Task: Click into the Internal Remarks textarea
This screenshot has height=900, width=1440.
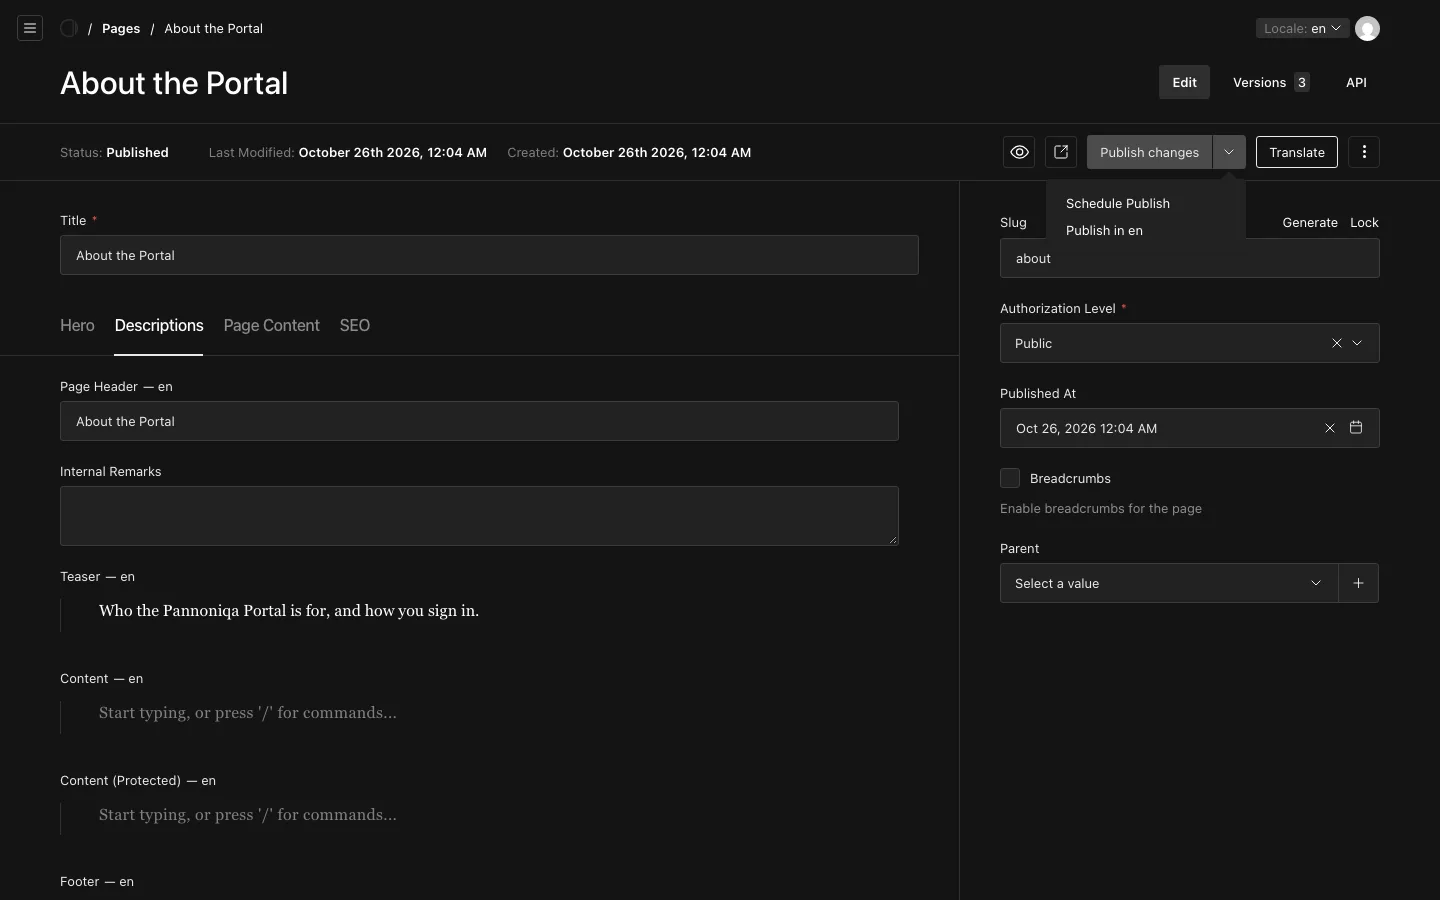Action: click(x=479, y=516)
